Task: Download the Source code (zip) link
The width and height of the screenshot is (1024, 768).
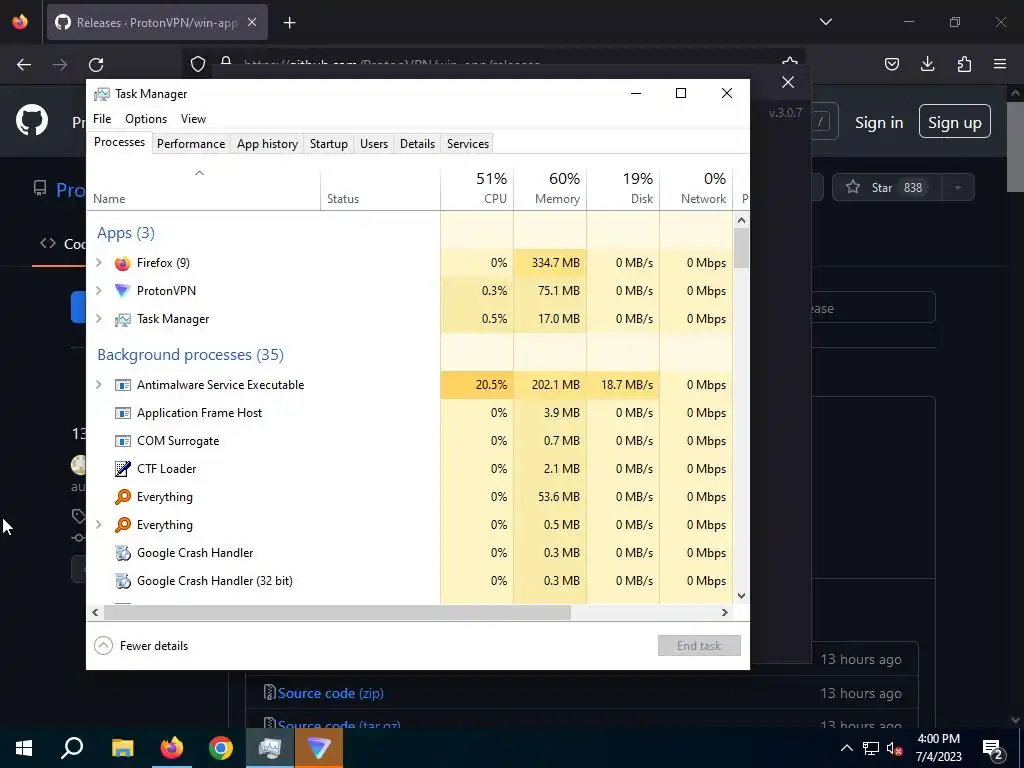Action: click(x=330, y=693)
